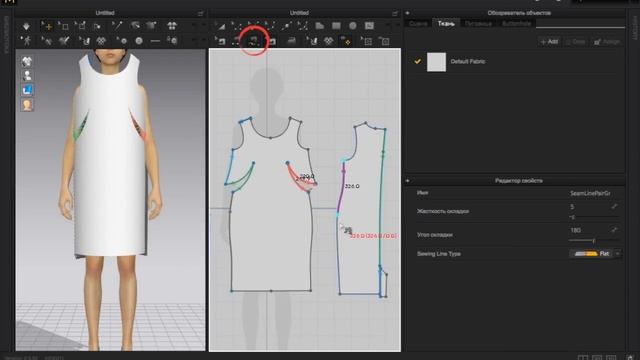Click the last shape icon after Circle
640x360 pixels.
[x=369, y=26]
